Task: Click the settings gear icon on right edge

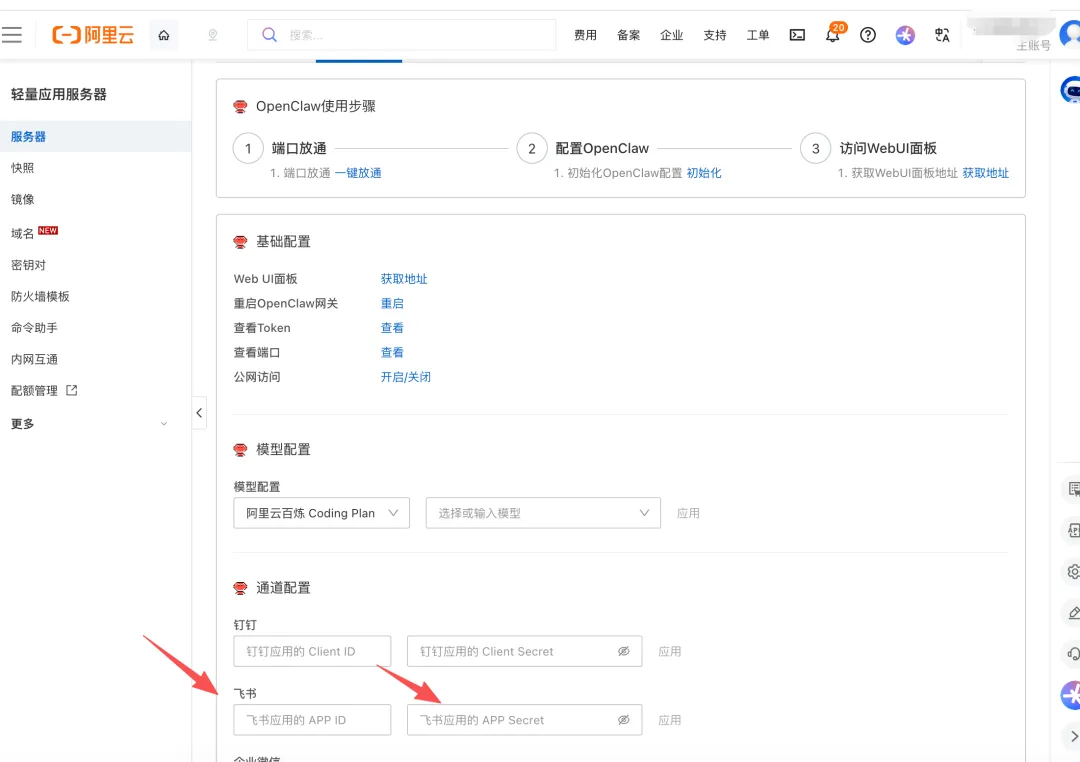Action: [x=1072, y=571]
